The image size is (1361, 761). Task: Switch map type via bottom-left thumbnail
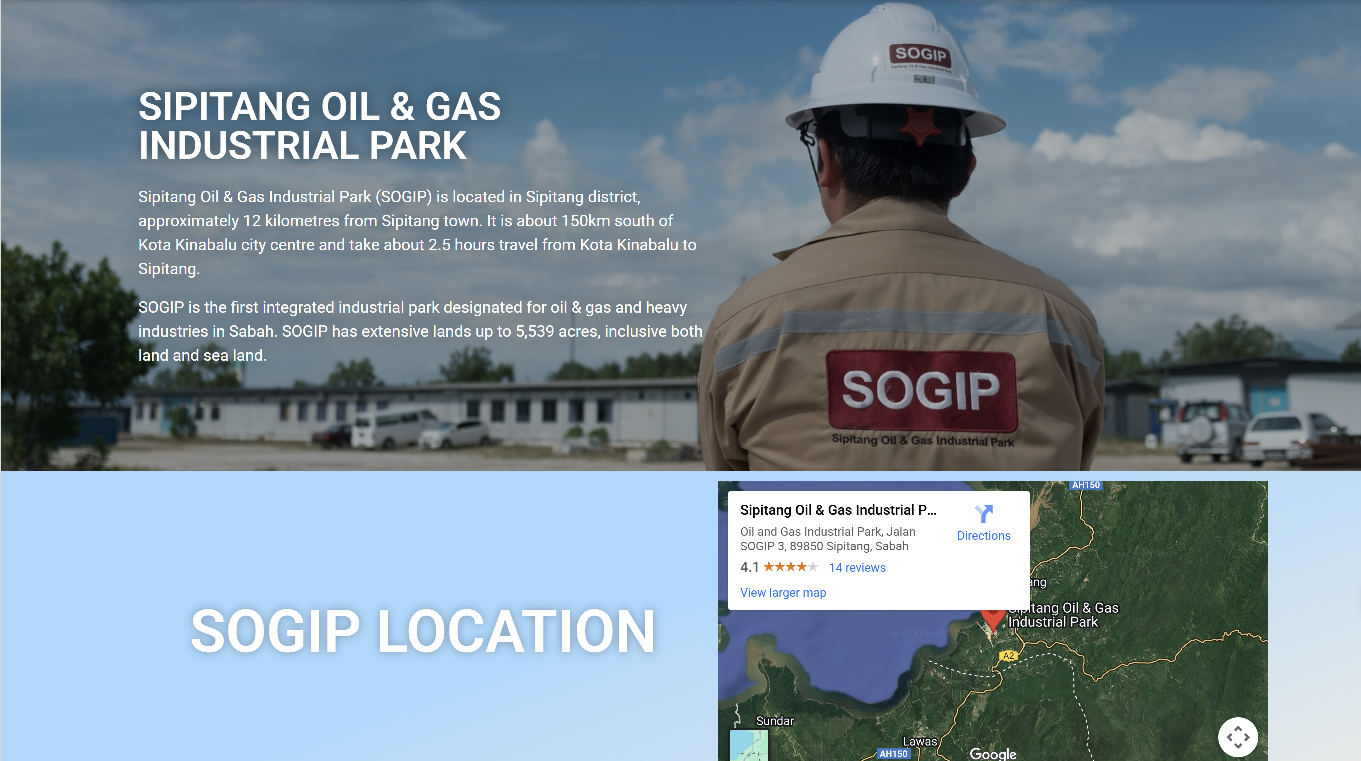pos(748,747)
